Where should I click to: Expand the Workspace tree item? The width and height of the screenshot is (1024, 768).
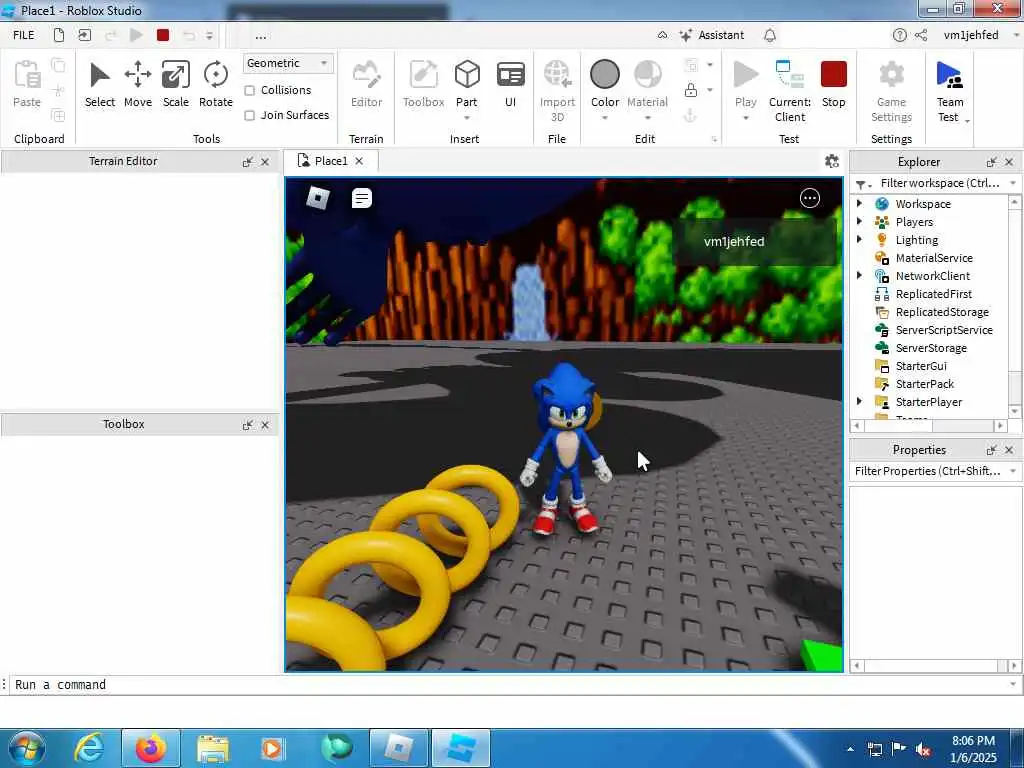coord(859,204)
